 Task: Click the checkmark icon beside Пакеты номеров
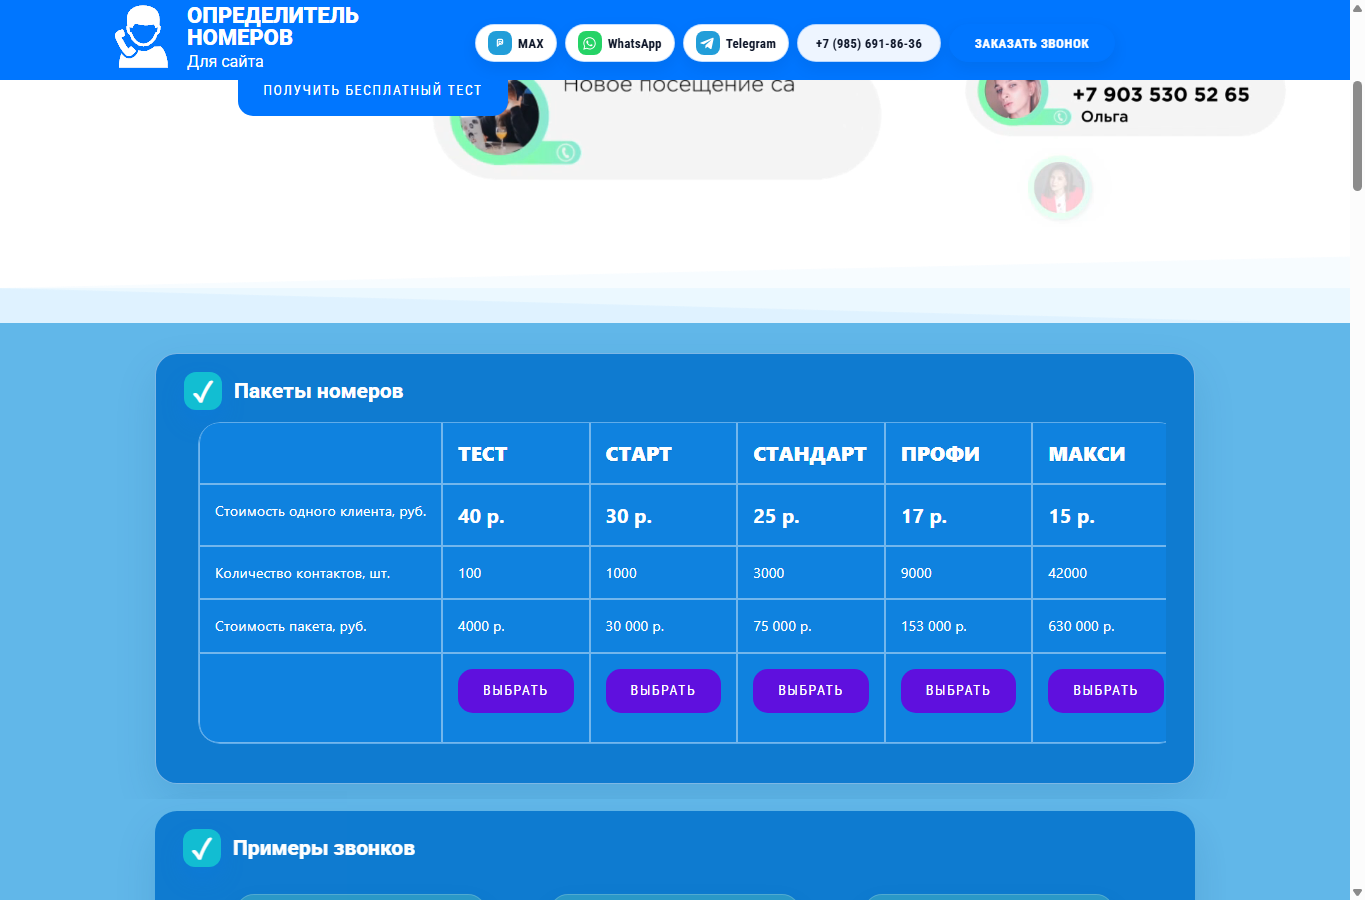point(203,391)
